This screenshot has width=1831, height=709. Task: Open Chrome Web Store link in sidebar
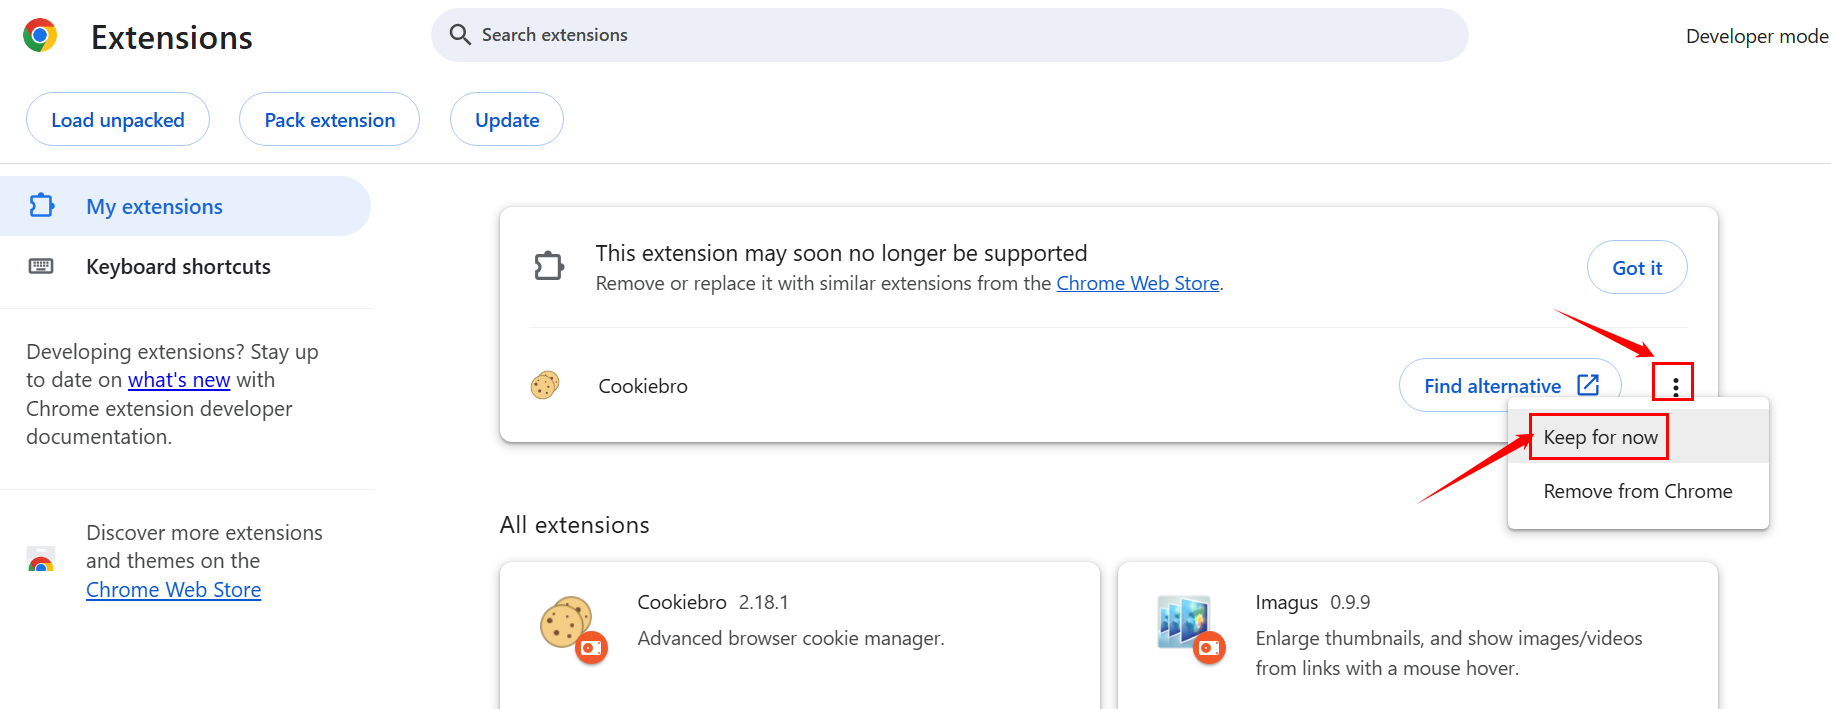pos(174,590)
